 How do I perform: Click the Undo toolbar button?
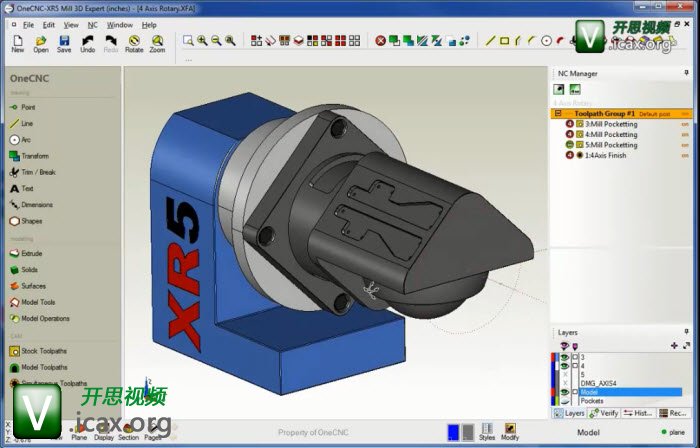88,43
